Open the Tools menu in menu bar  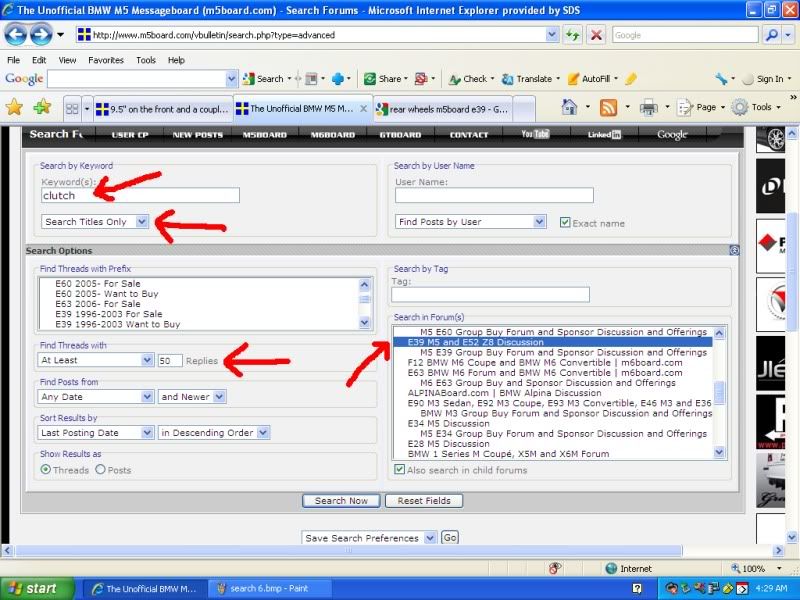coord(146,60)
